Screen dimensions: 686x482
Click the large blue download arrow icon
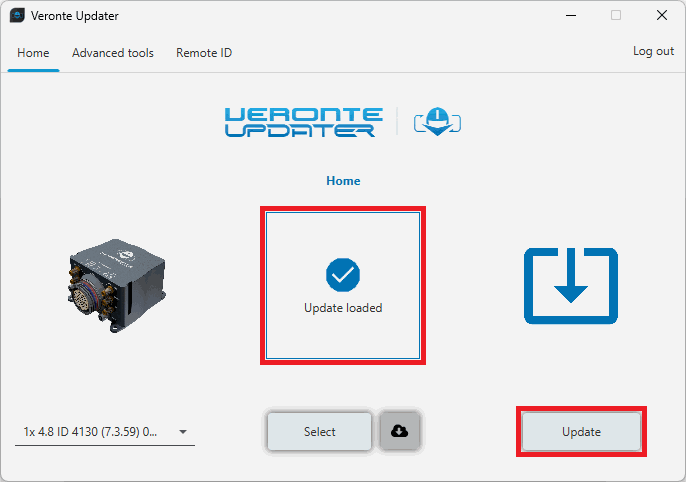(570, 286)
